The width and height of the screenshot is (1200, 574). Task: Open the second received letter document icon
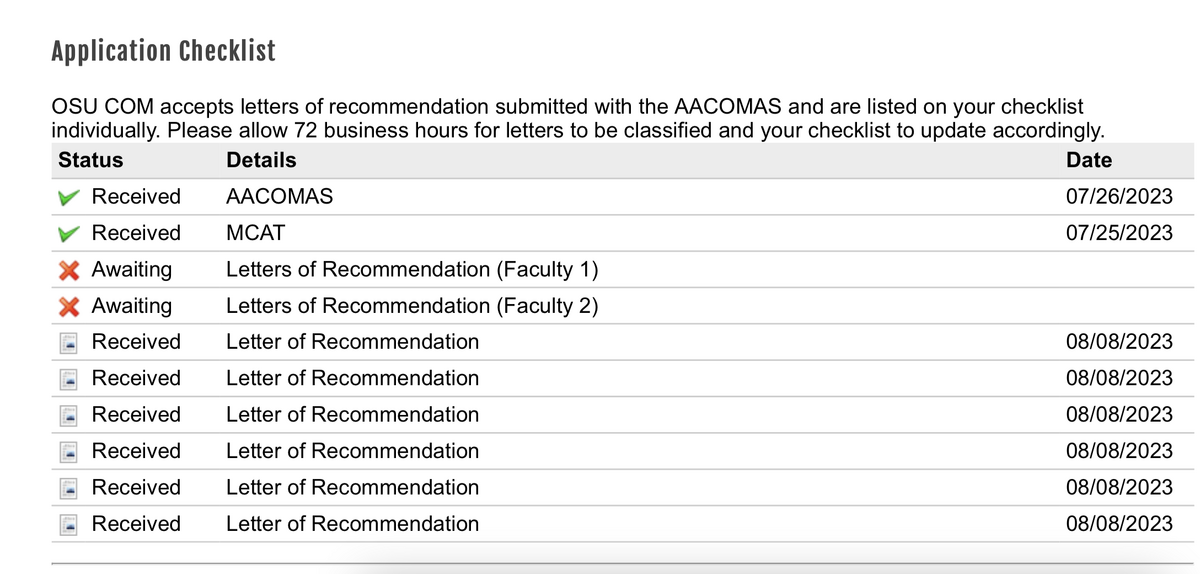(69, 379)
